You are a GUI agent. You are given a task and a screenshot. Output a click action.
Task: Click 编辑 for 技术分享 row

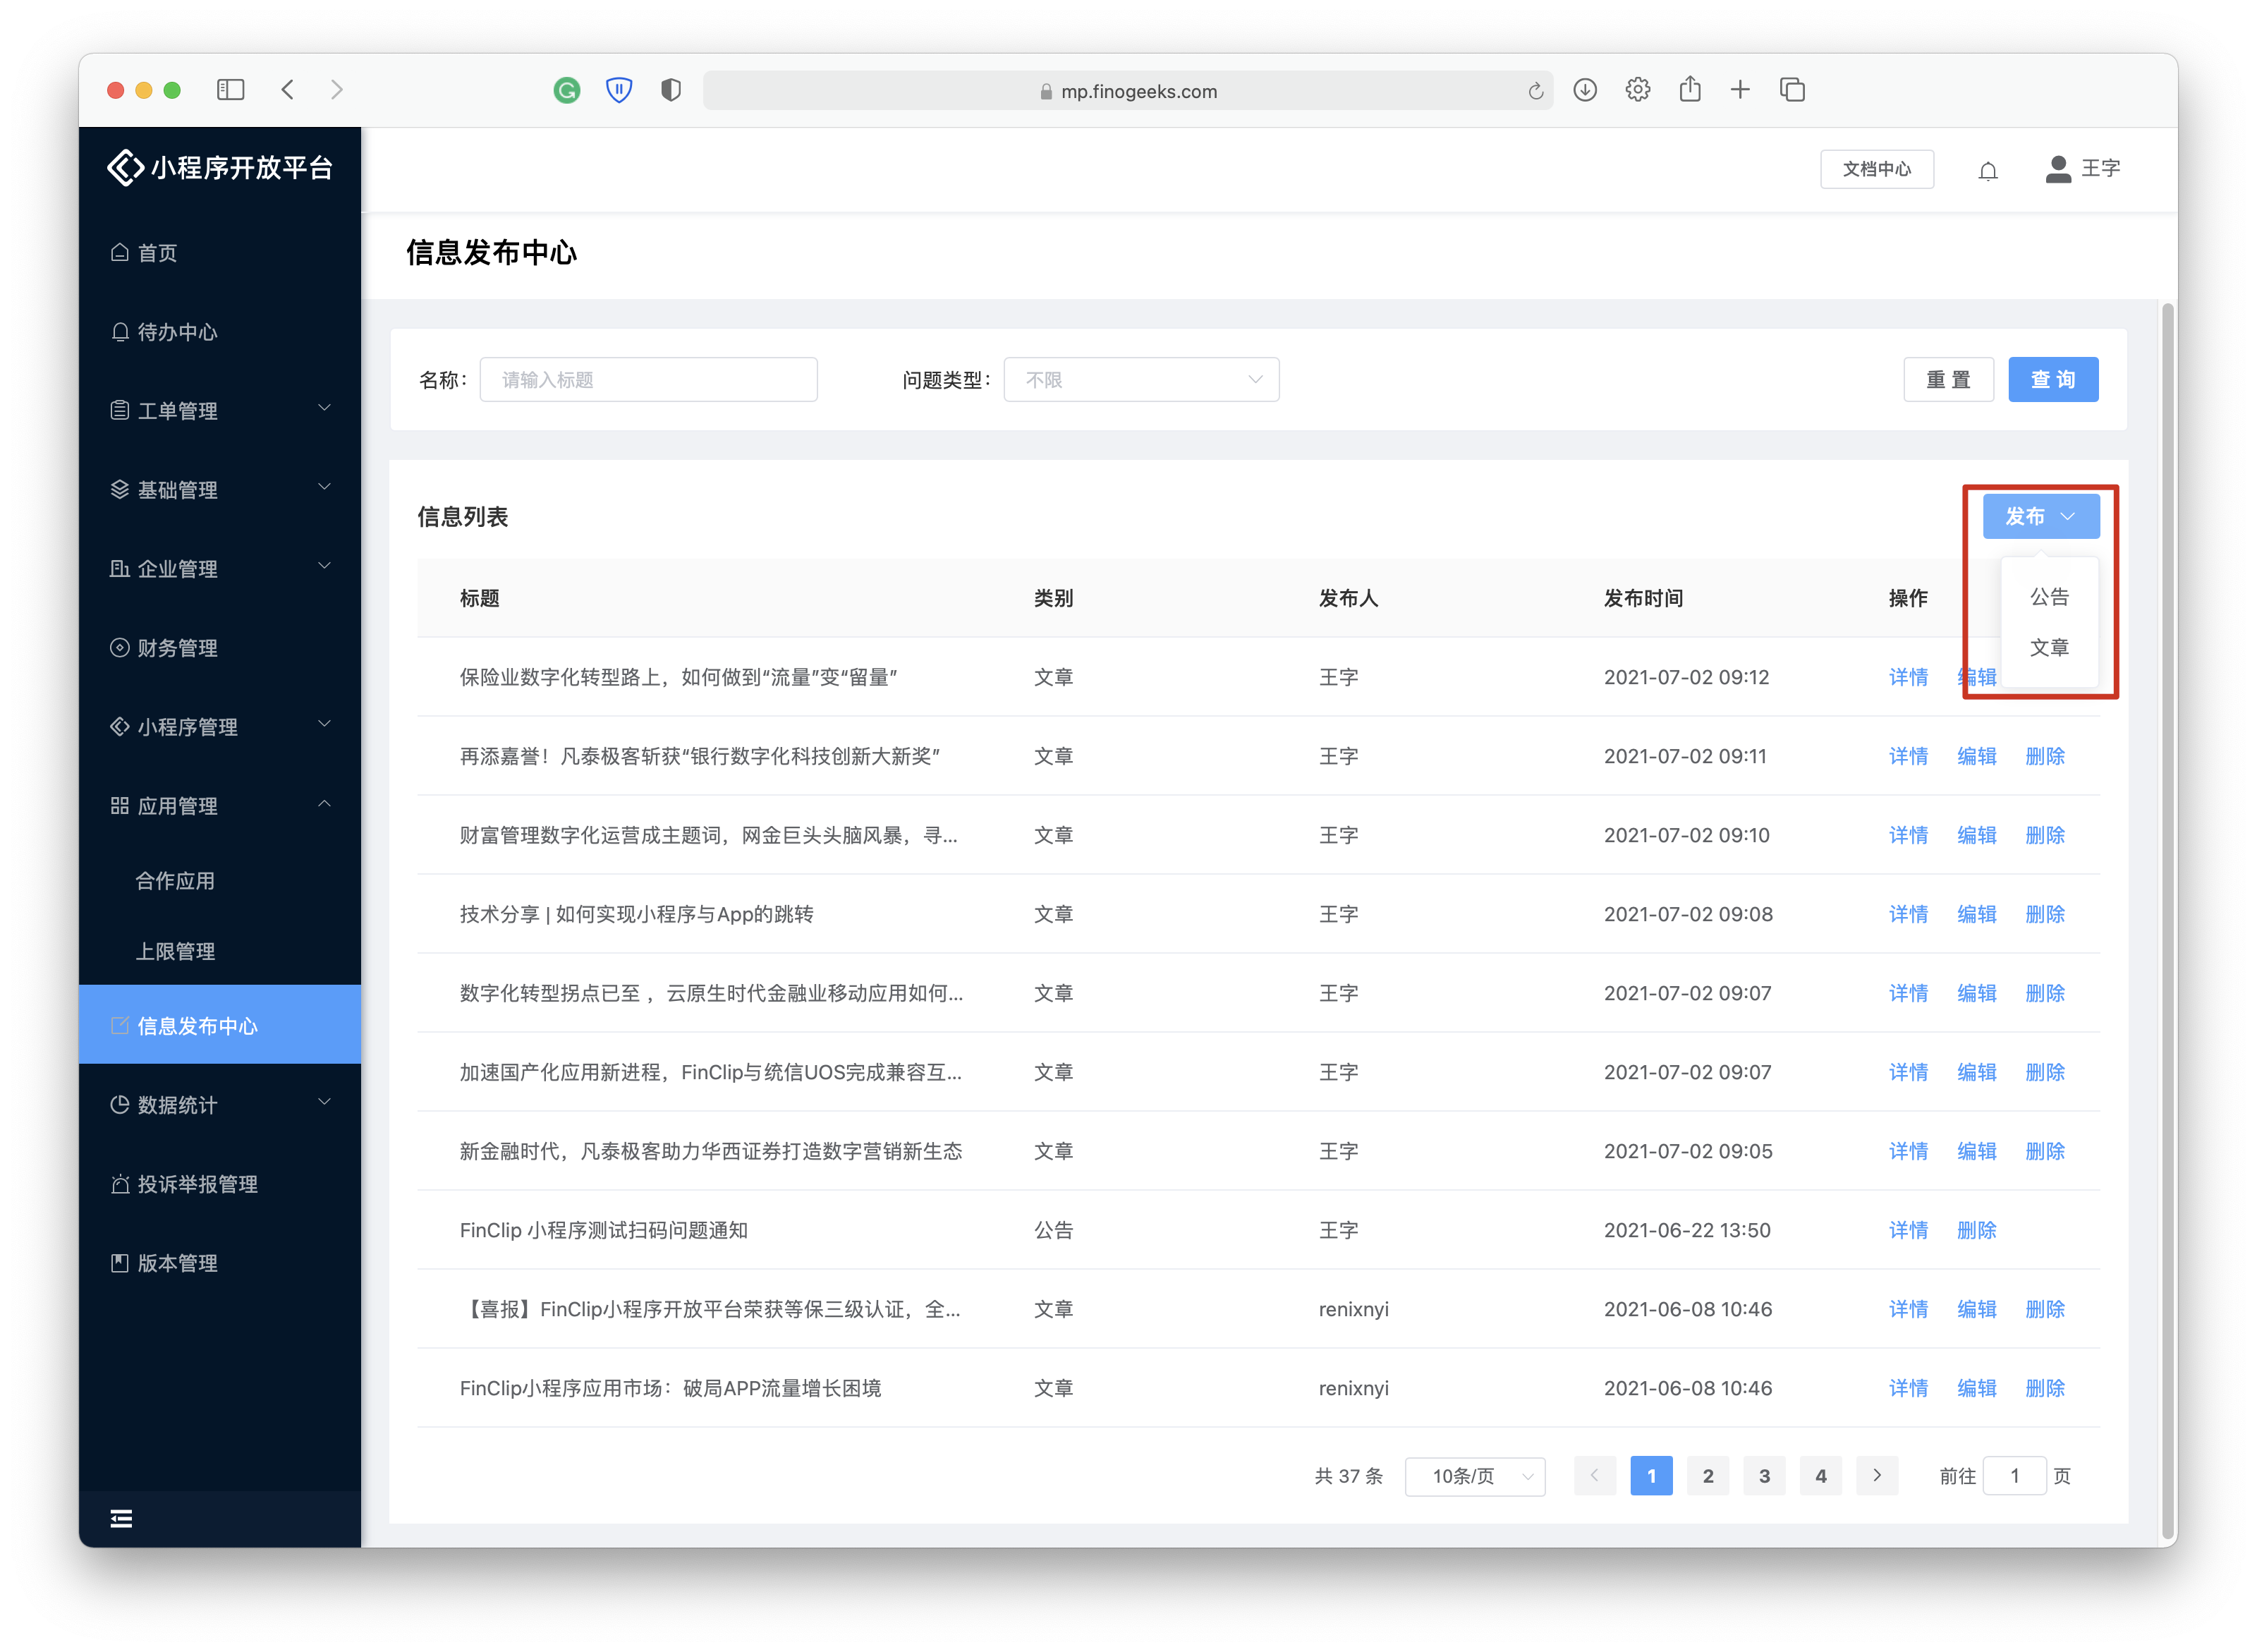click(1976, 914)
